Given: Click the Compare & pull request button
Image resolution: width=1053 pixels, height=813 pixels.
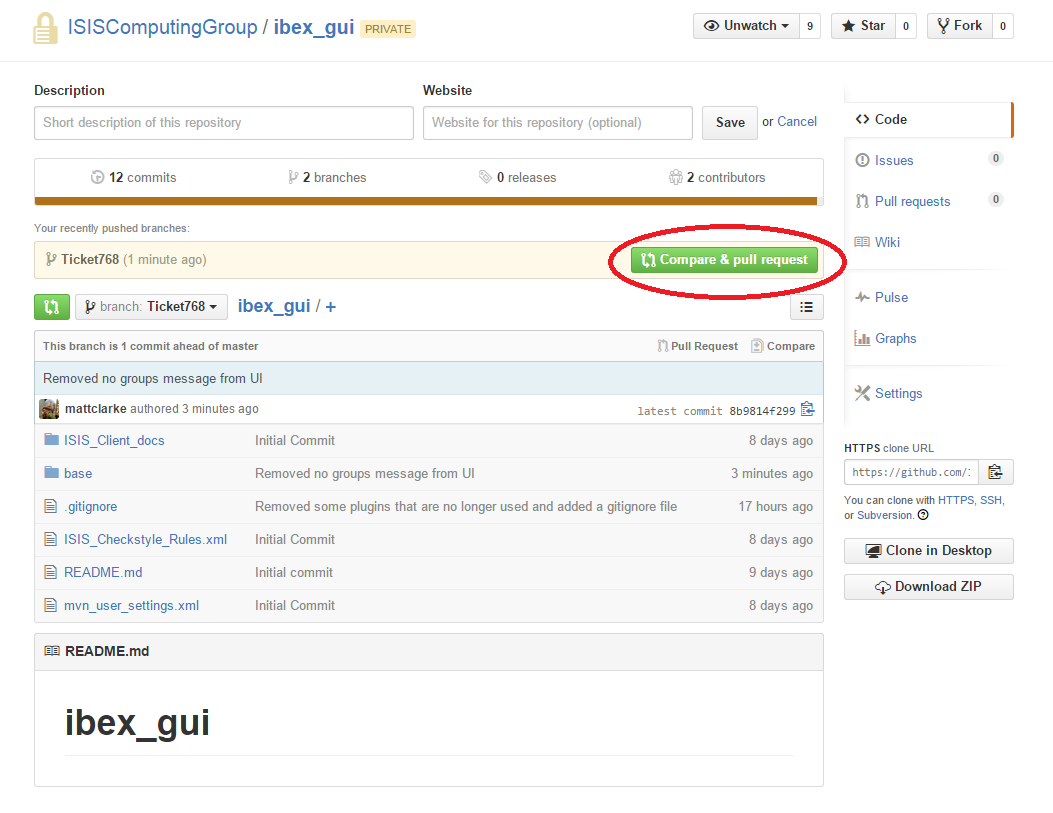Looking at the screenshot, I should pos(724,260).
